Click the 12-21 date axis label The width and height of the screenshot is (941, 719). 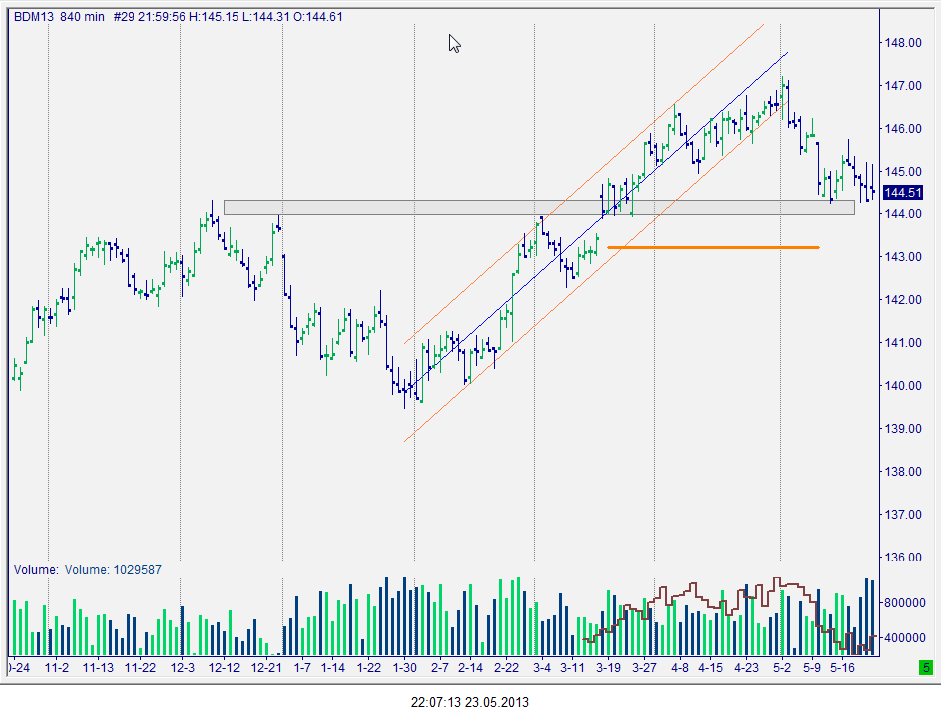point(266,667)
